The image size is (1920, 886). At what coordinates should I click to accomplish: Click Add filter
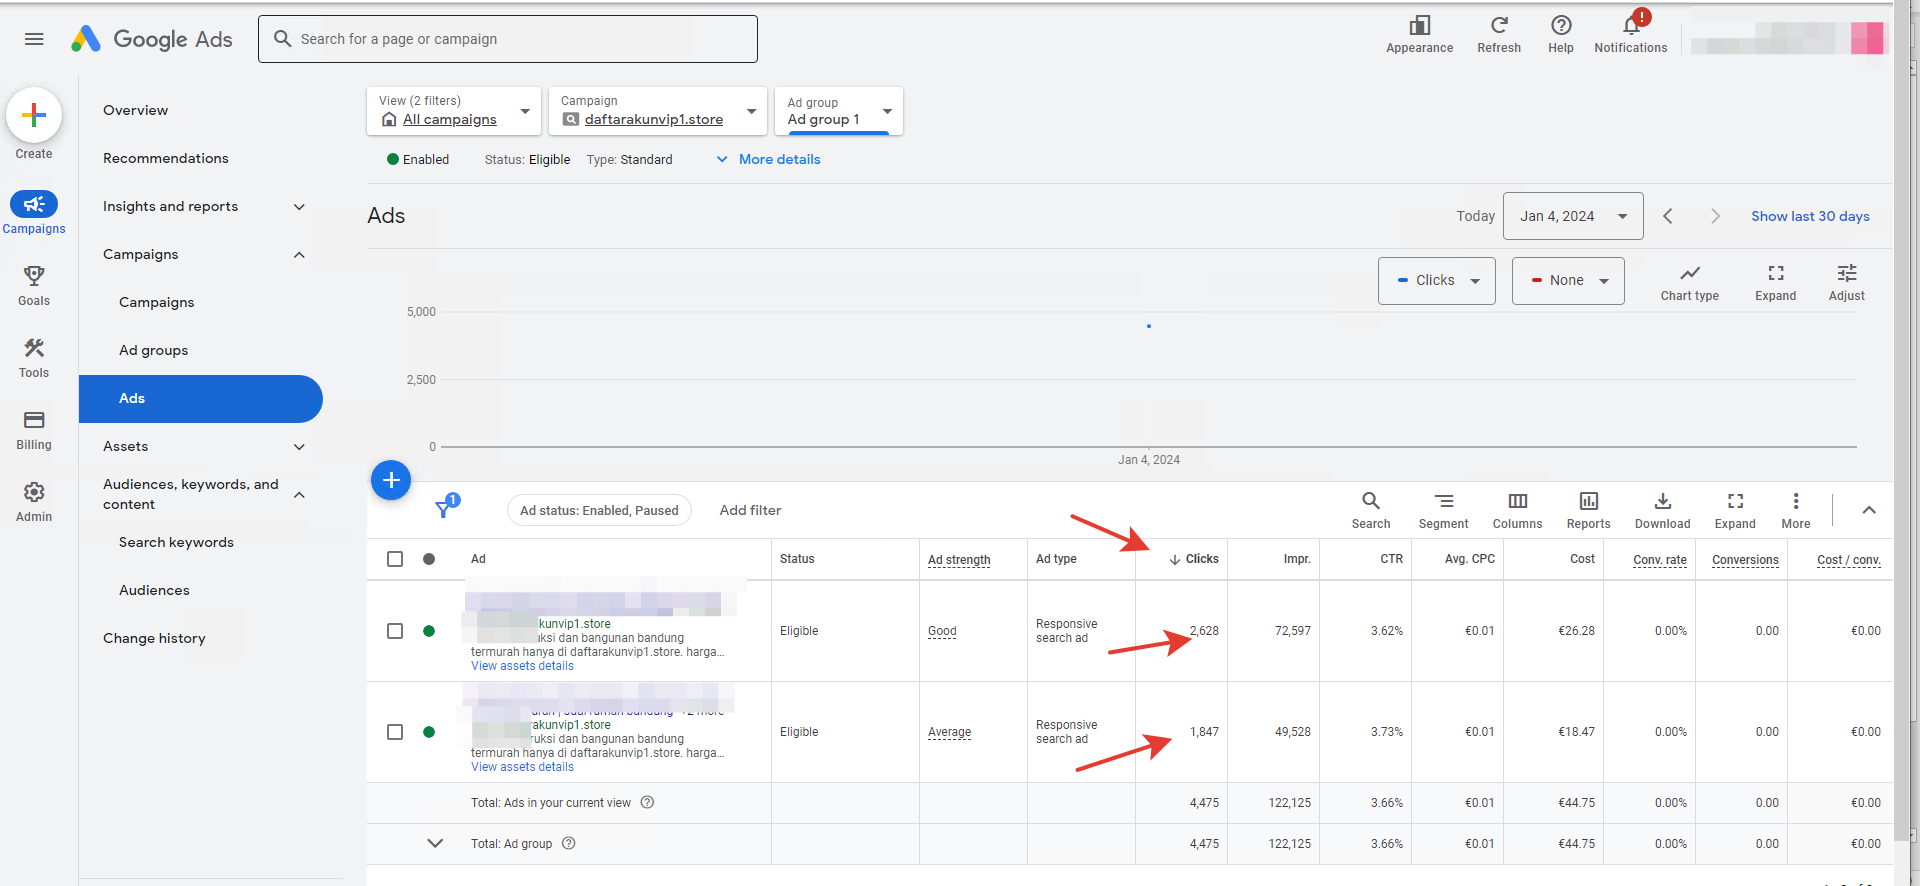[750, 510]
